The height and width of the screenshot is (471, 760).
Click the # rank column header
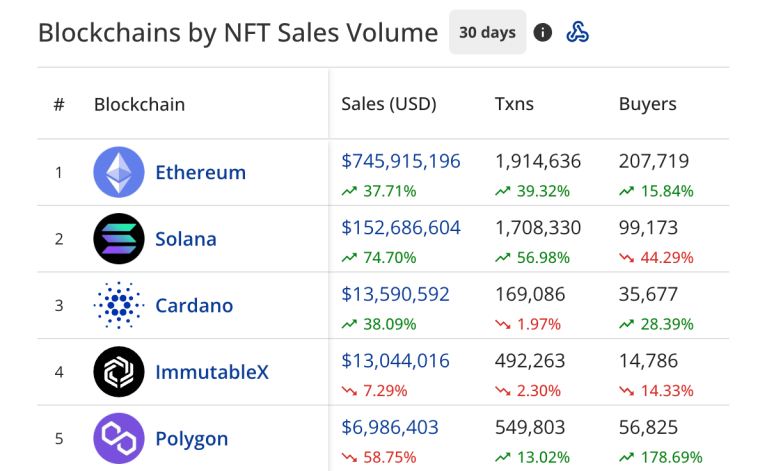click(x=59, y=104)
